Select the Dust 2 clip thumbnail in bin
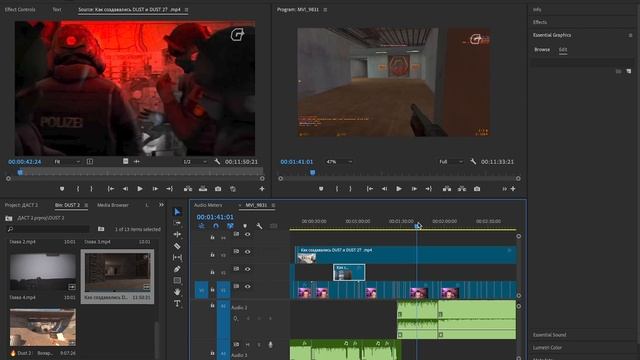640x360 pixels. pyautogui.click(x=43, y=327)
